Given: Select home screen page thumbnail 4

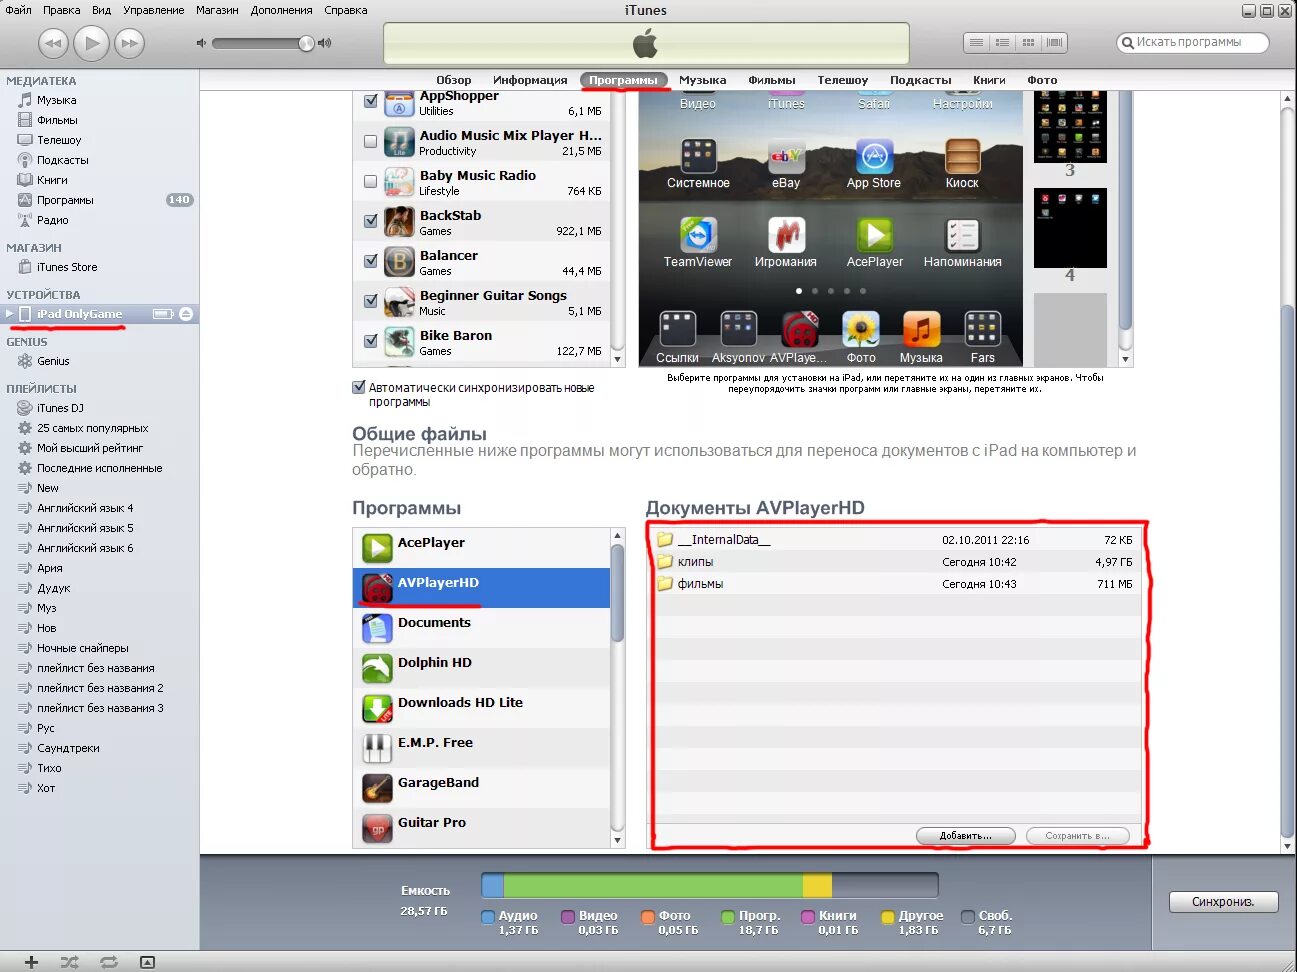Looking at the screenshot, I should (x=1070, y=228).
